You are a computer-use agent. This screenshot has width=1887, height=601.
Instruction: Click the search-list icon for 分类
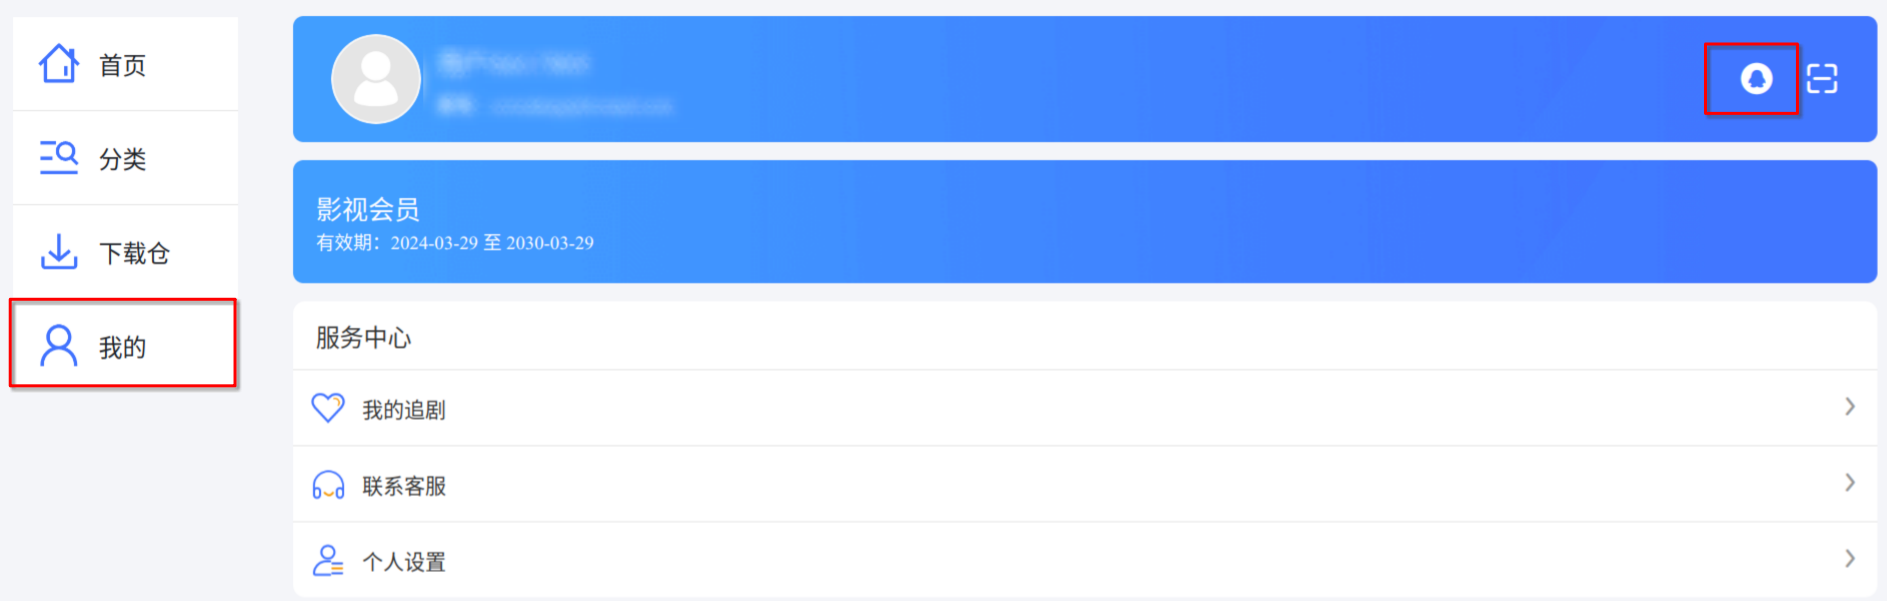pyautogui.click(x=59, y=158)
